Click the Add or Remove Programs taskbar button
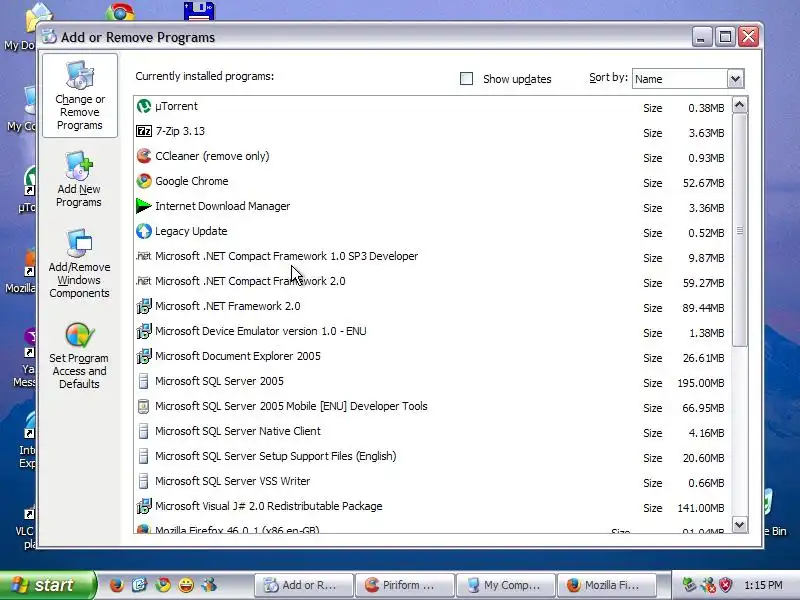Image resolution: width=800 pixels, height=600 pixels. [305, 585]
